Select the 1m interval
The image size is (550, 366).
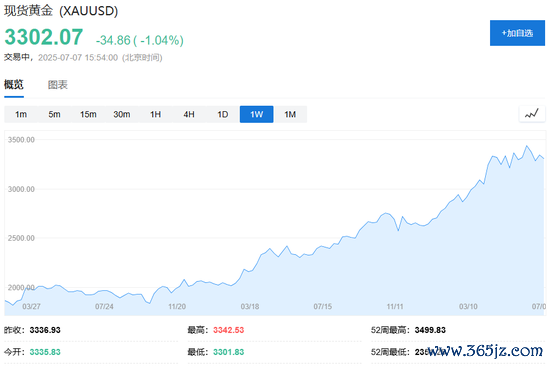(x=21, y=114)
